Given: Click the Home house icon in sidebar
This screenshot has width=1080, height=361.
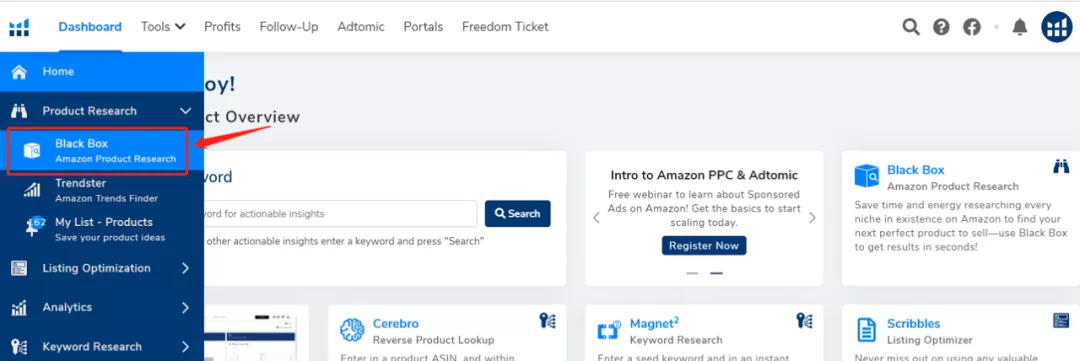Looking at the screenshot, I should point(19,72).
